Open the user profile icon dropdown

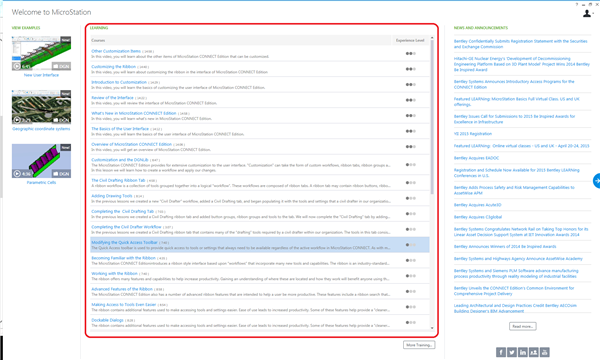(x=588, y=14)
